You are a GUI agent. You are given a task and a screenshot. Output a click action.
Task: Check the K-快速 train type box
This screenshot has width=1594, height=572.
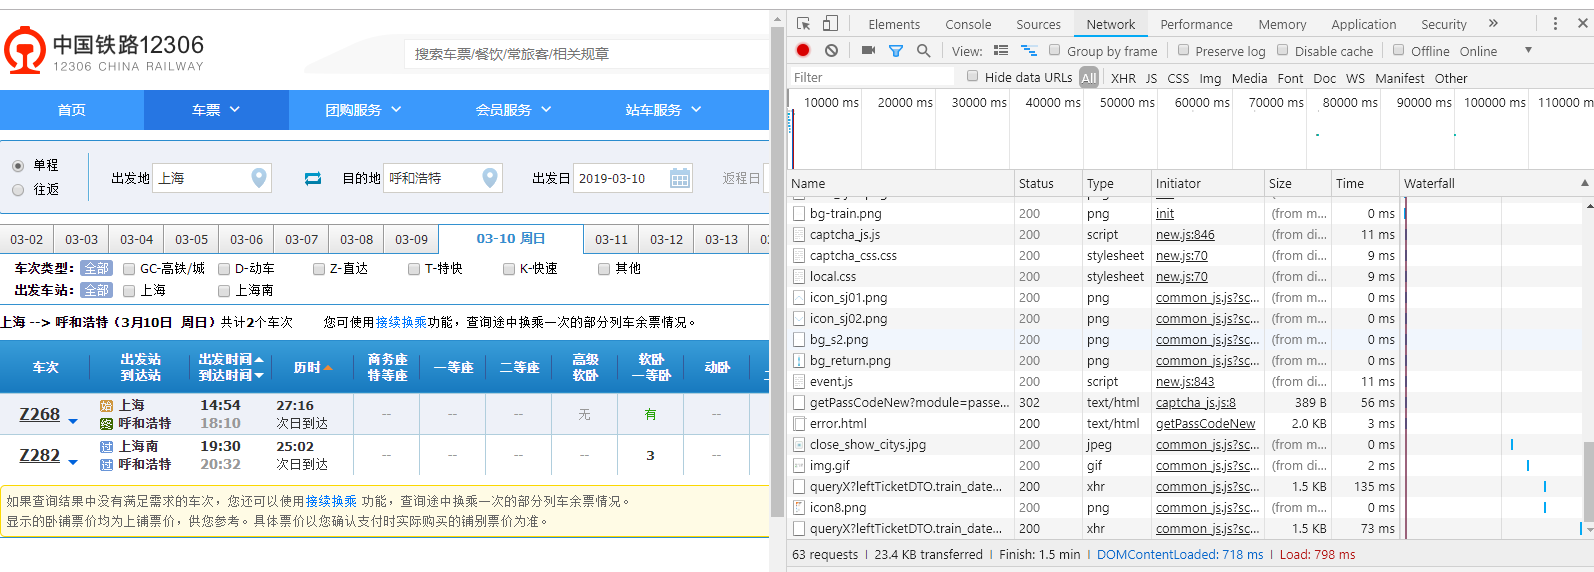[509, 269]
